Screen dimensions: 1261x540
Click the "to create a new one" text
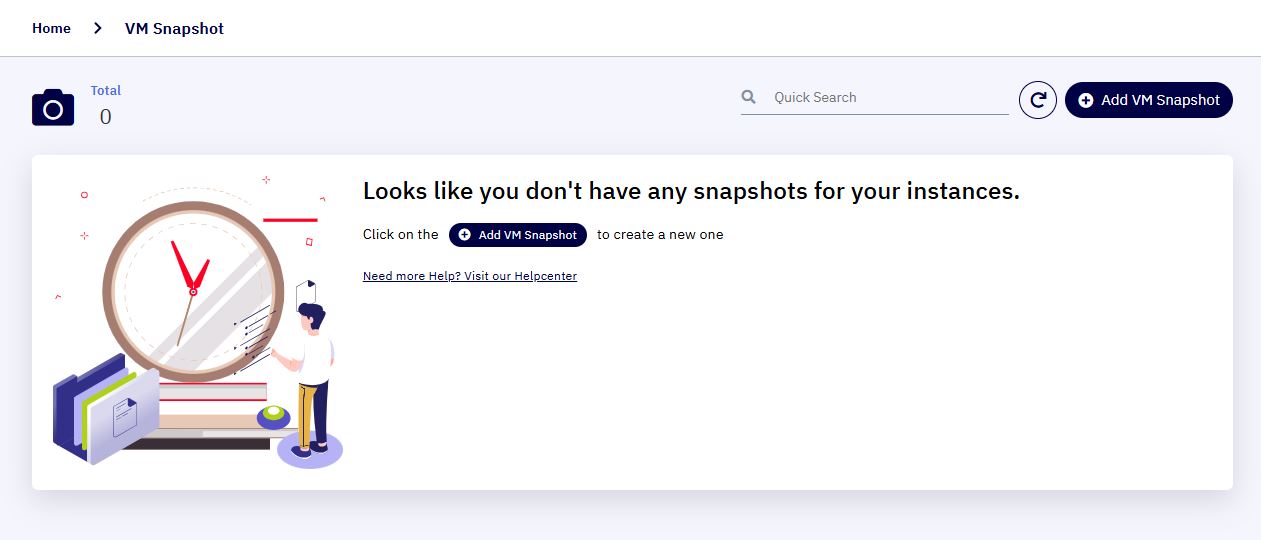[x=660, y=235]
